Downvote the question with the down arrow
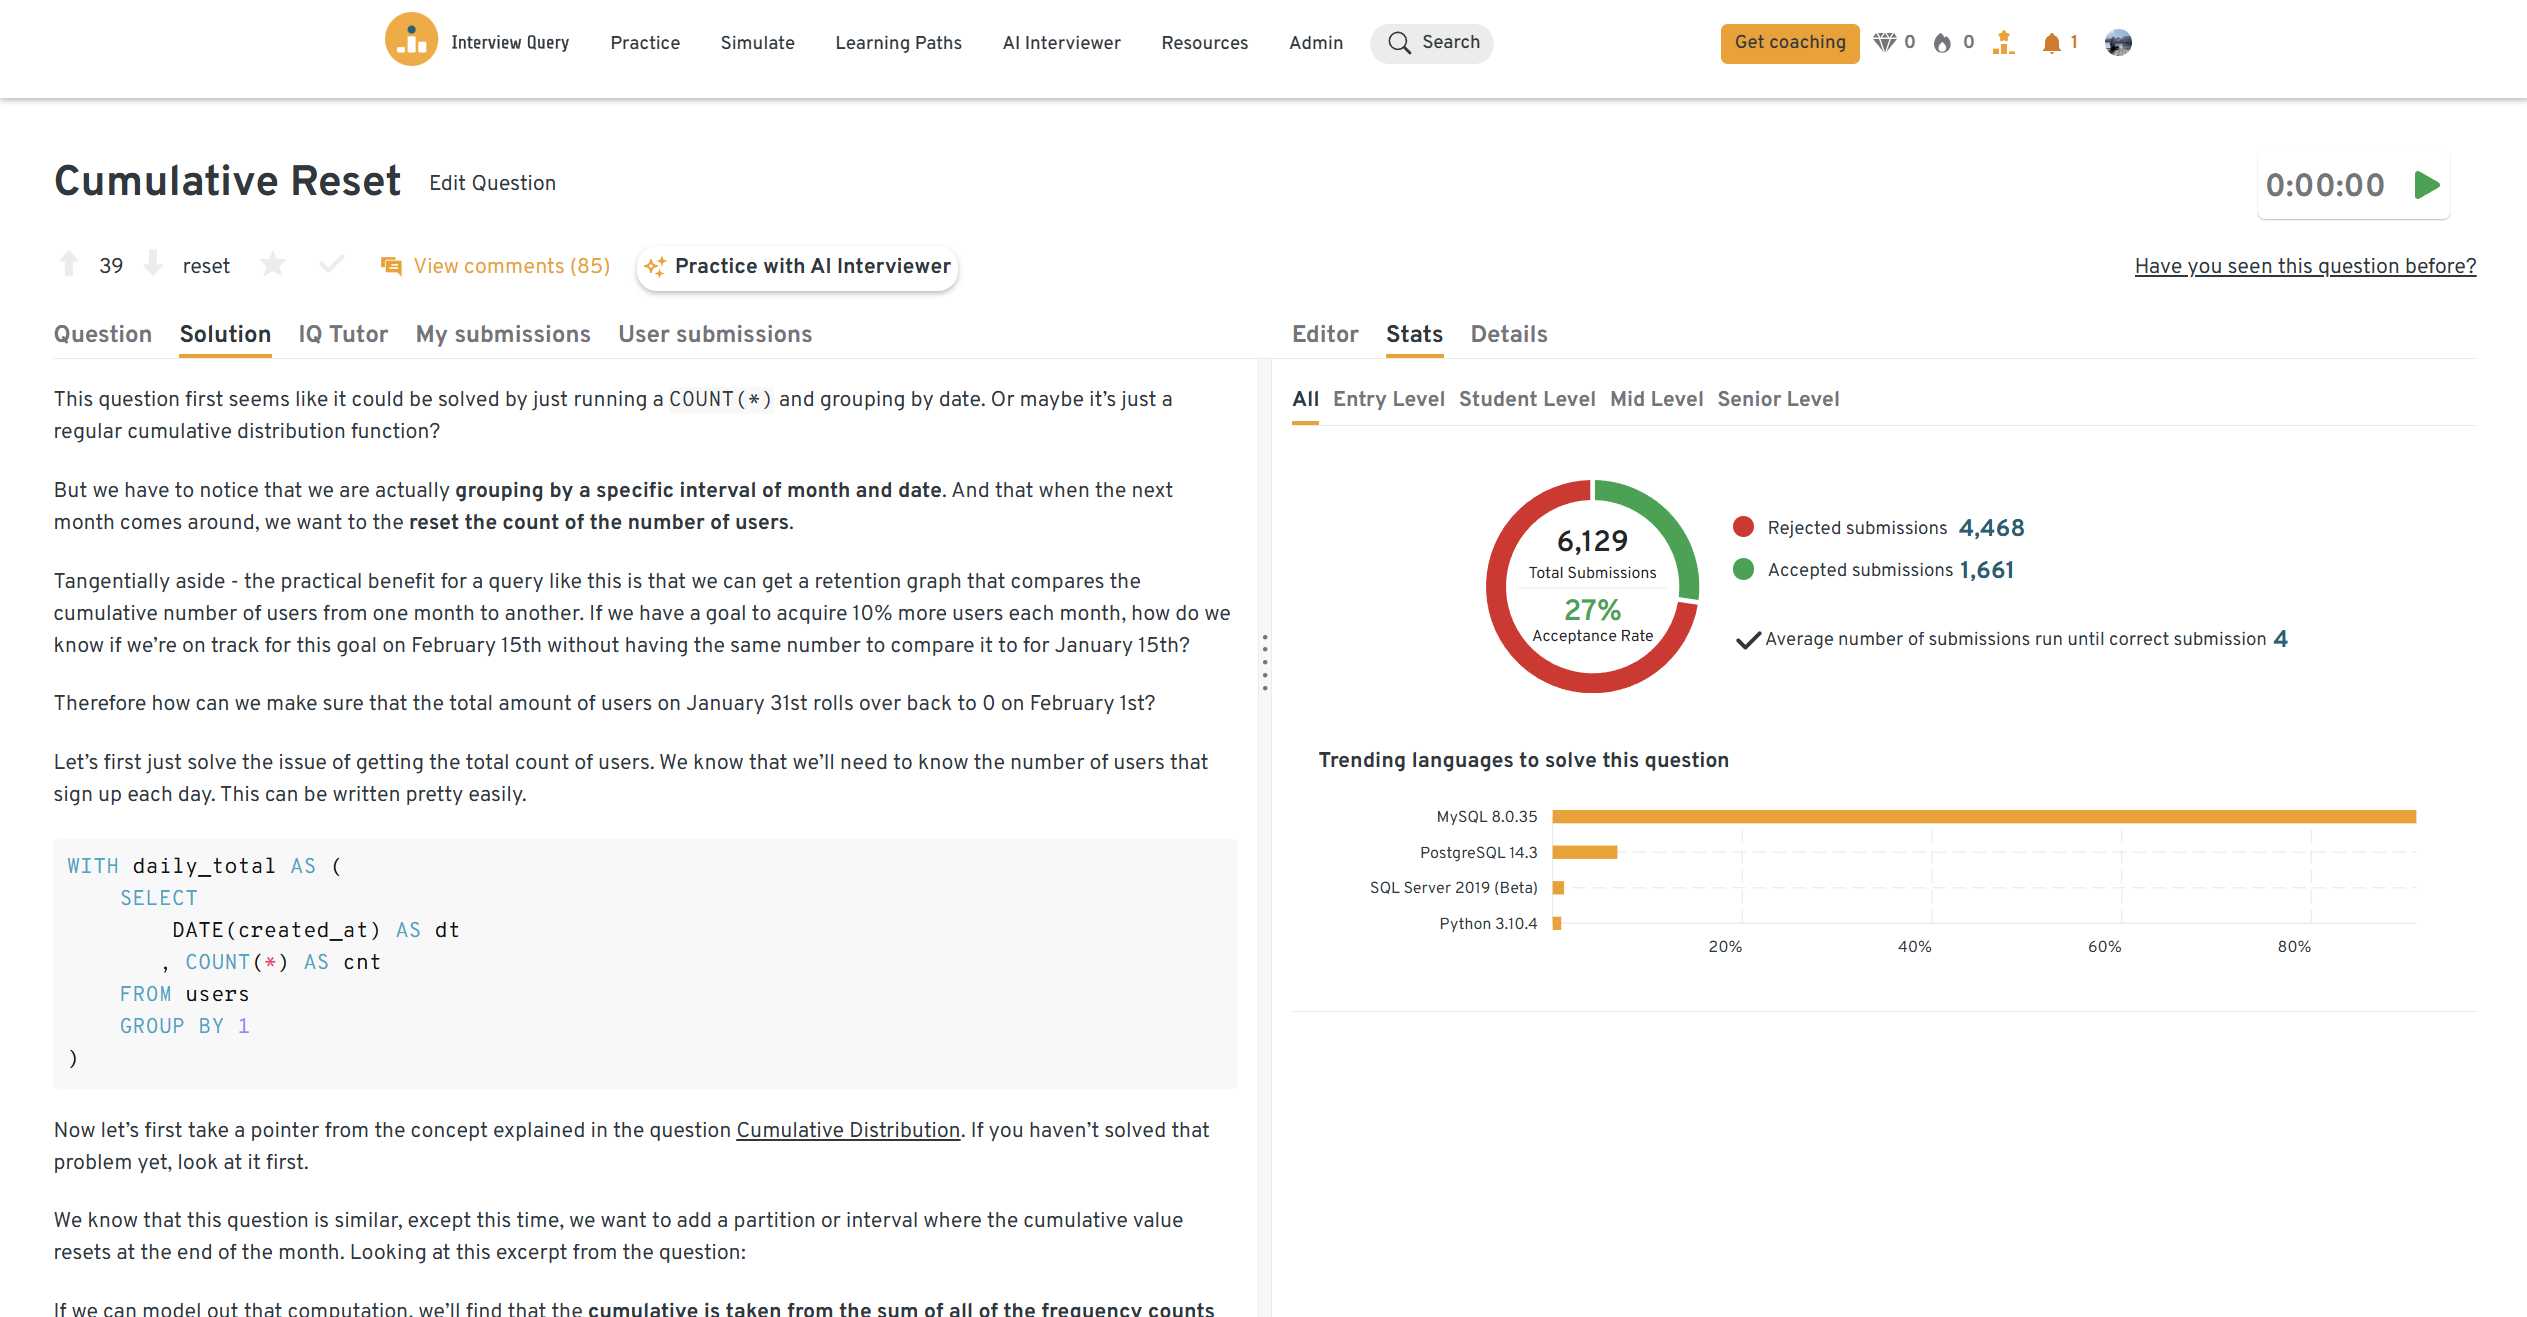This screenshot has height=1317, width=2527. [153, 265]
